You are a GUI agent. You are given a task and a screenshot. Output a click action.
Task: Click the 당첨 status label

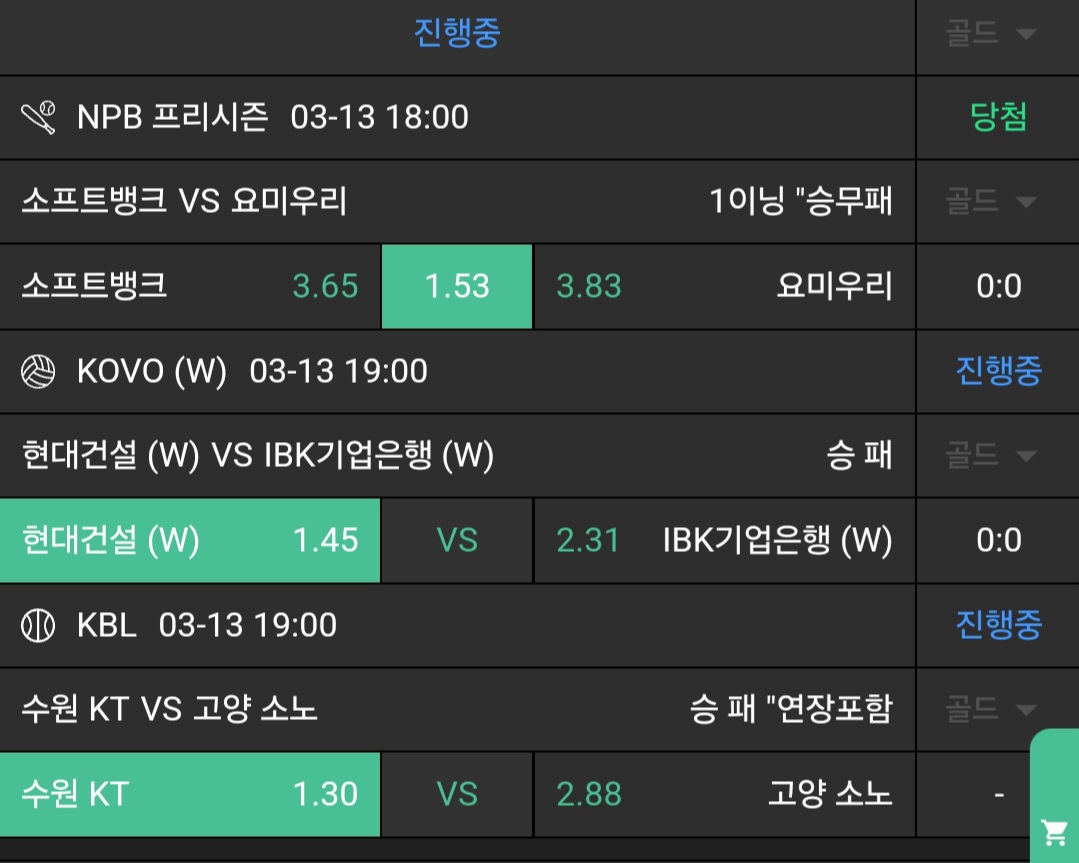coord(998,118)
